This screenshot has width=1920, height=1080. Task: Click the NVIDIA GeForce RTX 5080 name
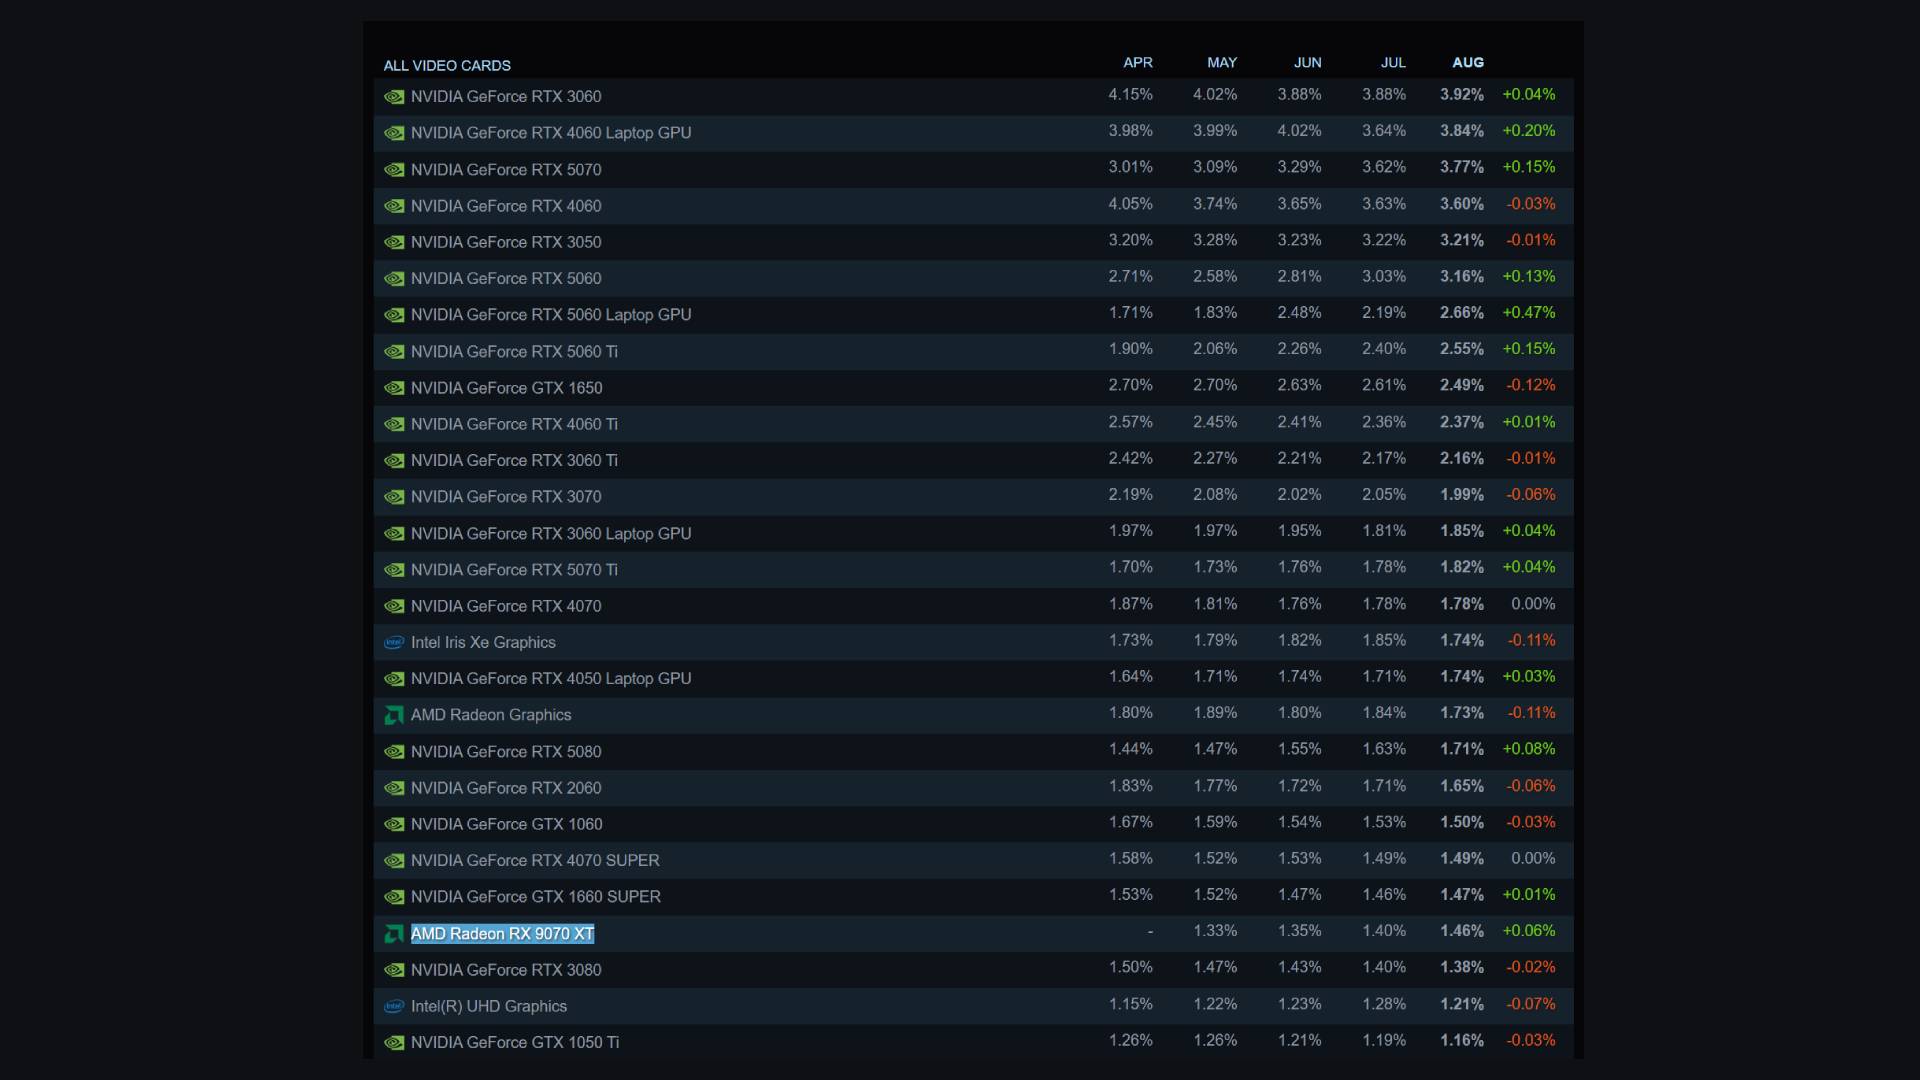click(x=506, y=752)
